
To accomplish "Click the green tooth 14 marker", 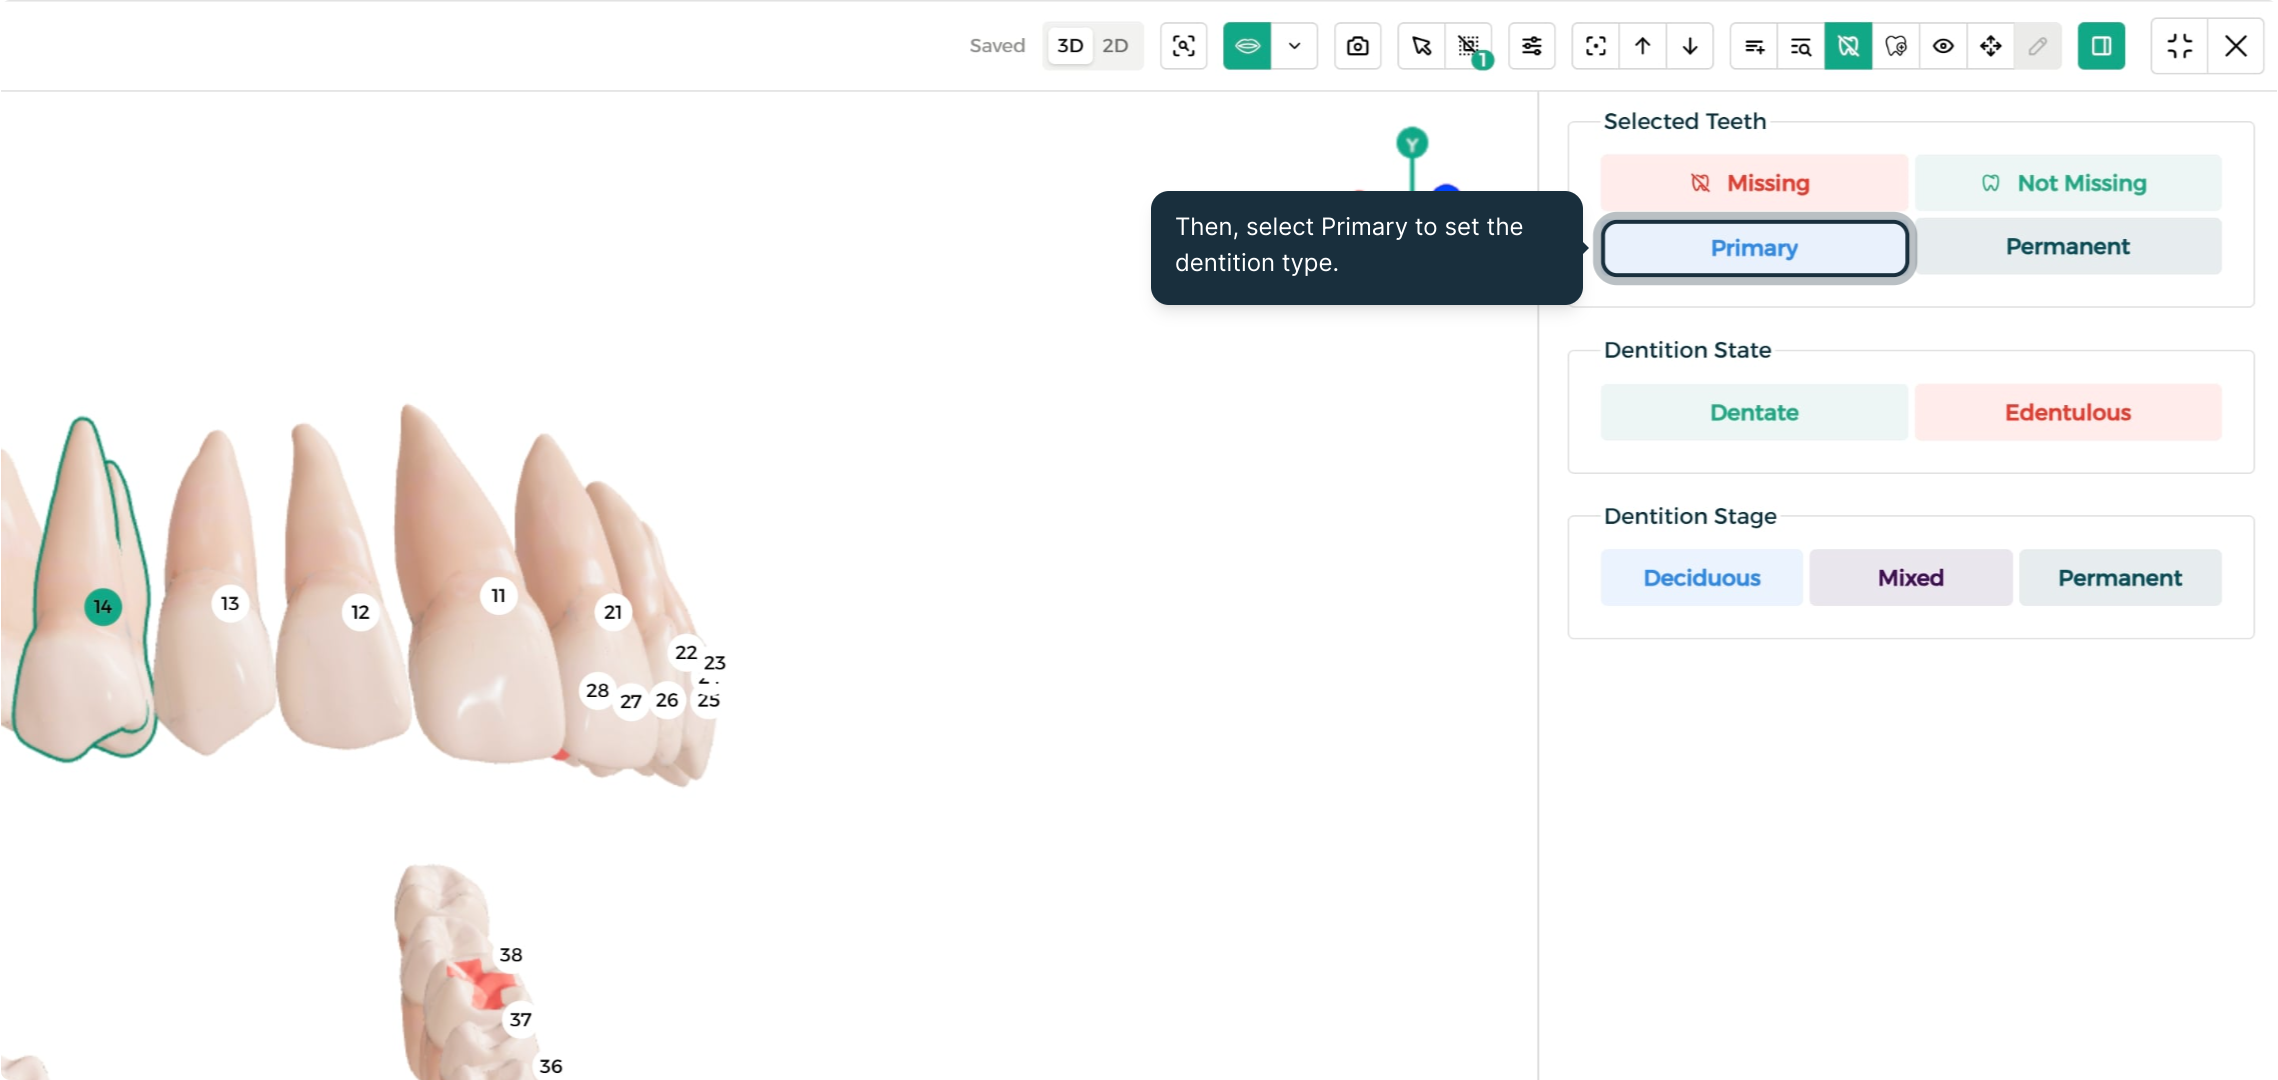I will pyautogui.click(x=103, y=606).
